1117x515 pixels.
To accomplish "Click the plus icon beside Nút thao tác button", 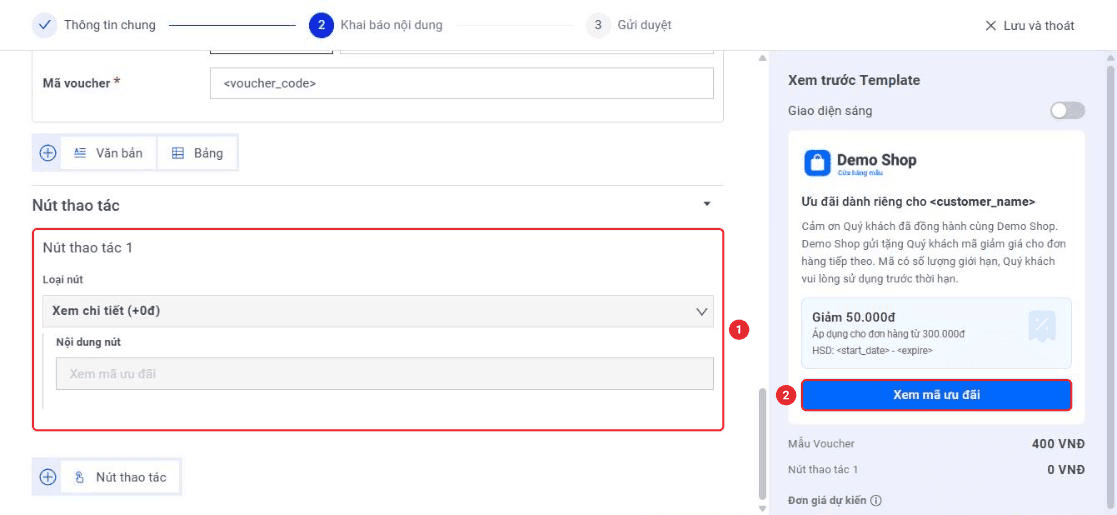I will tap(48, 477).
